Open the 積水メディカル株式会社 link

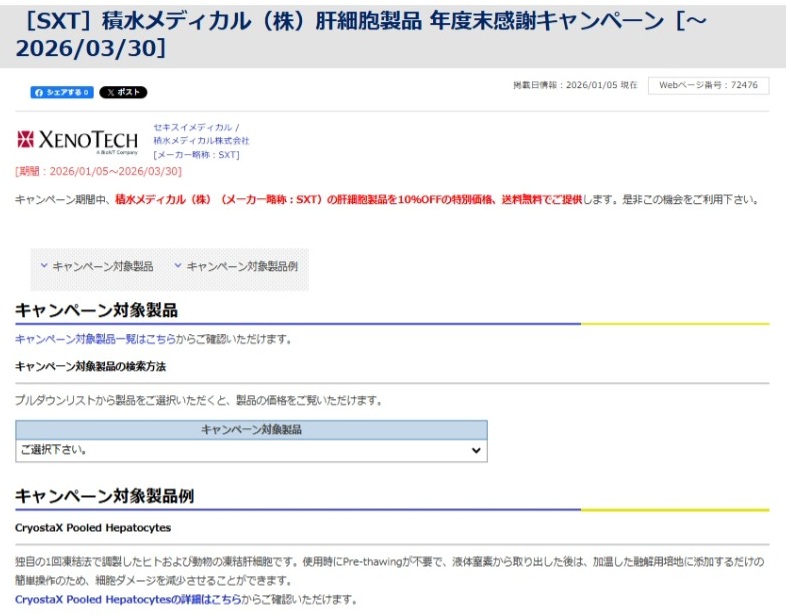coord(201,141)
